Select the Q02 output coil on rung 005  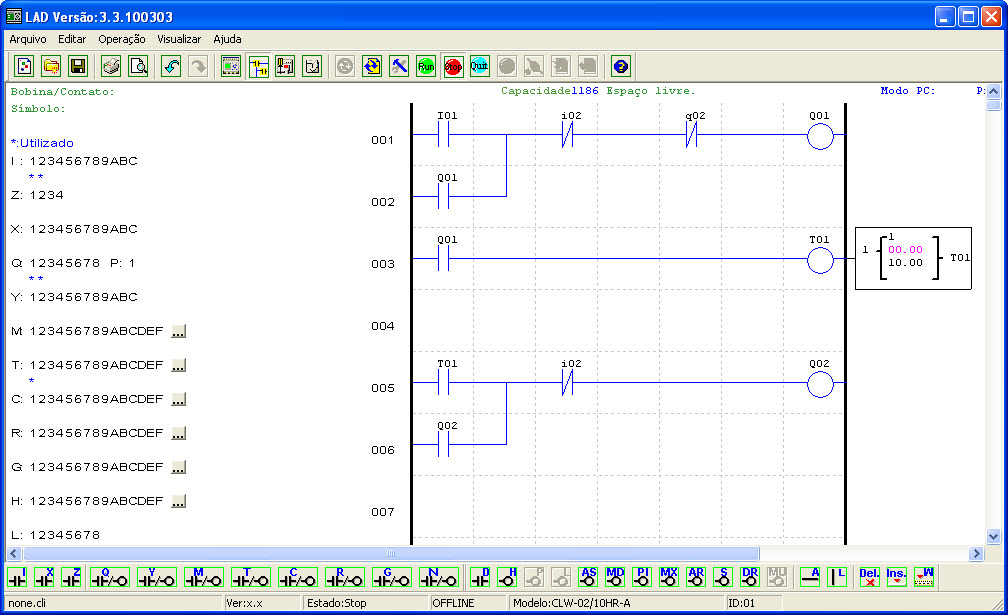(x=820, y=384)
